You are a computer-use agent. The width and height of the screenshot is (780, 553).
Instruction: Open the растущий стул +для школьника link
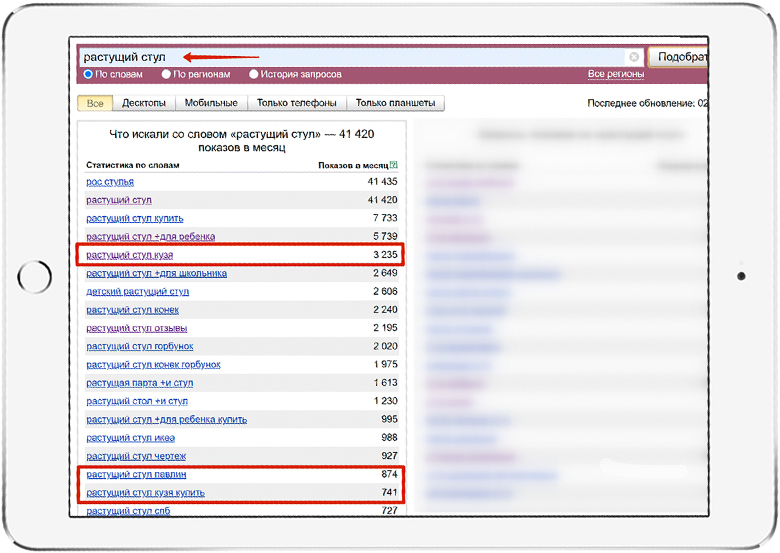pos(157,274)
